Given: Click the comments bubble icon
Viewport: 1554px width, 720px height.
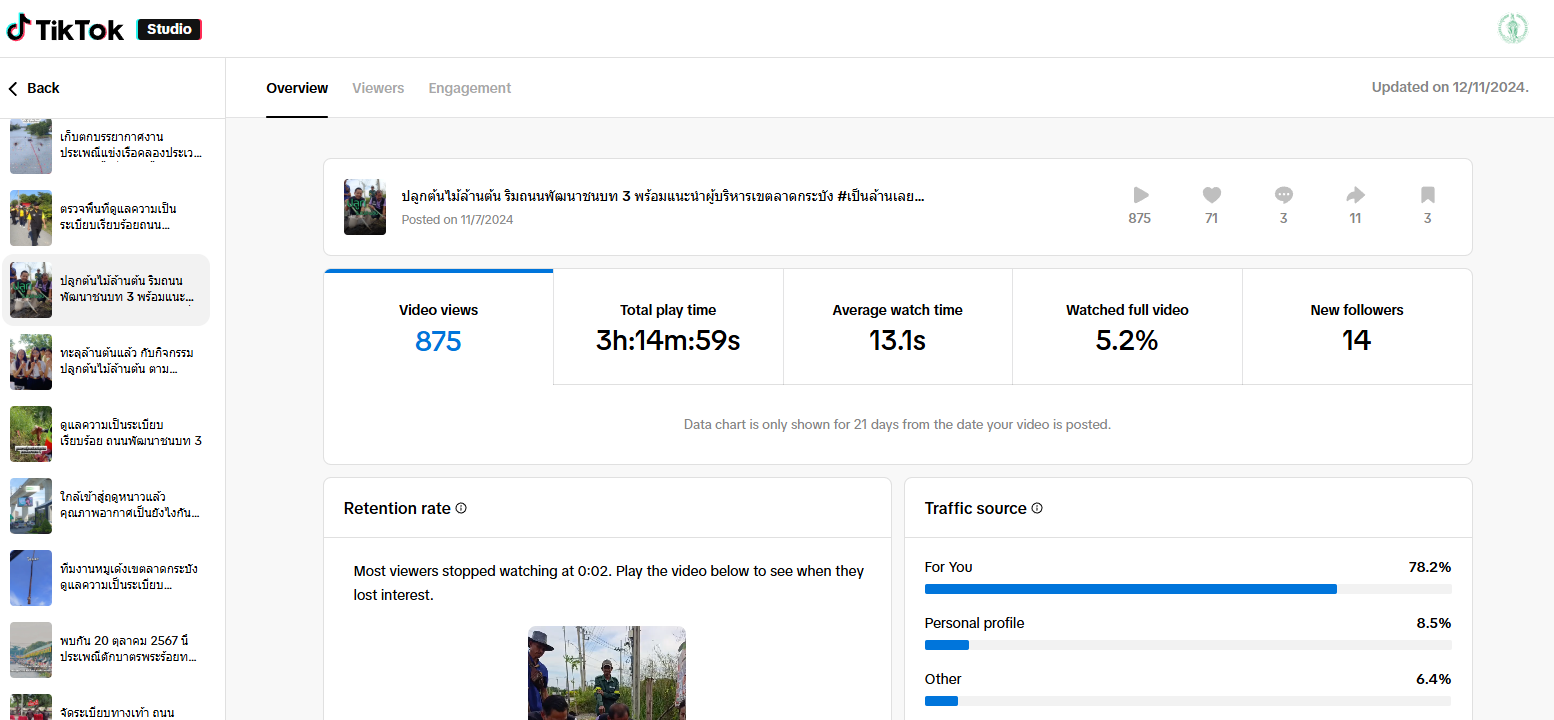Looking at the screenshot, I should click(1284, 195).
